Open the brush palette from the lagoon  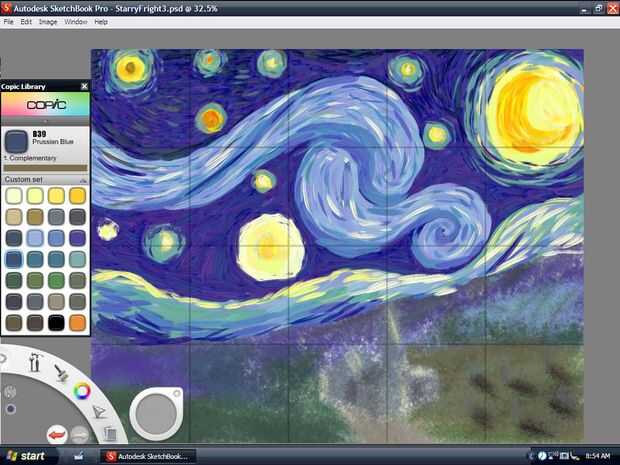pos(61,372)
